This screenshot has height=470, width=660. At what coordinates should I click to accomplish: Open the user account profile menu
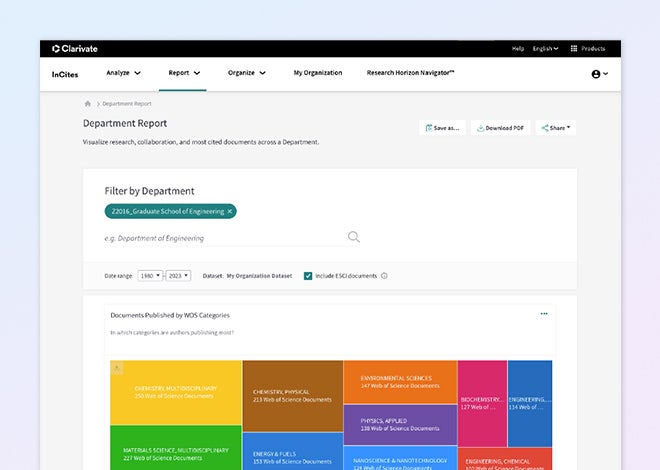point(599,74)
